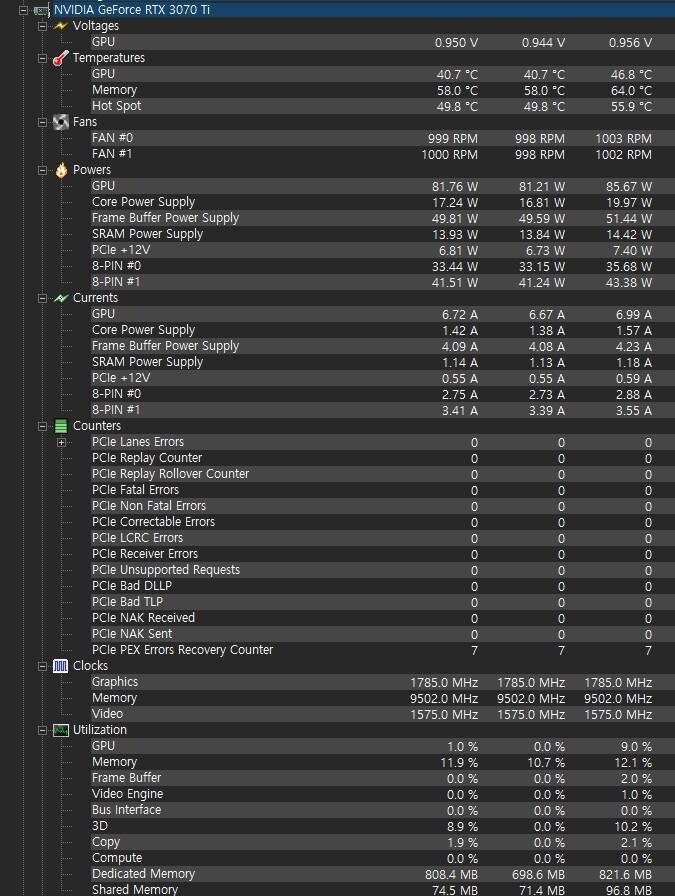The image size is (675, 896).
Task: Select the Dedicated Memory row
Action: tap(382, 874)
